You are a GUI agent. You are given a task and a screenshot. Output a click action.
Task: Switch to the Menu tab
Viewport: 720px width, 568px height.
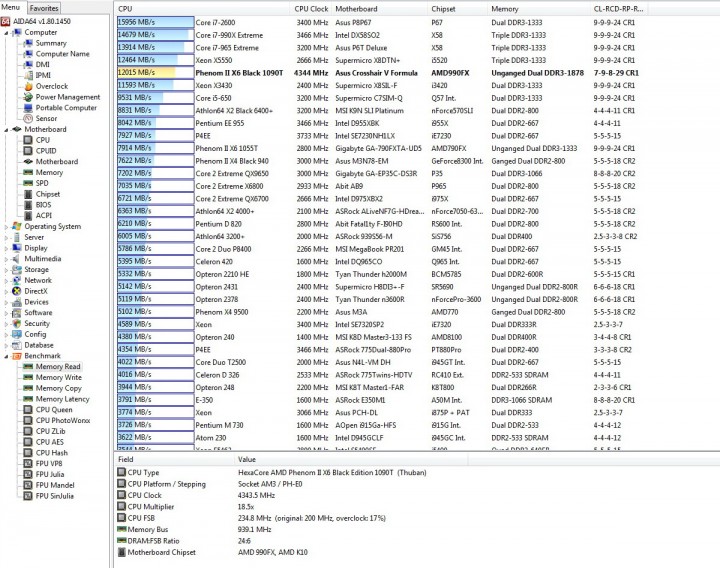11,7
